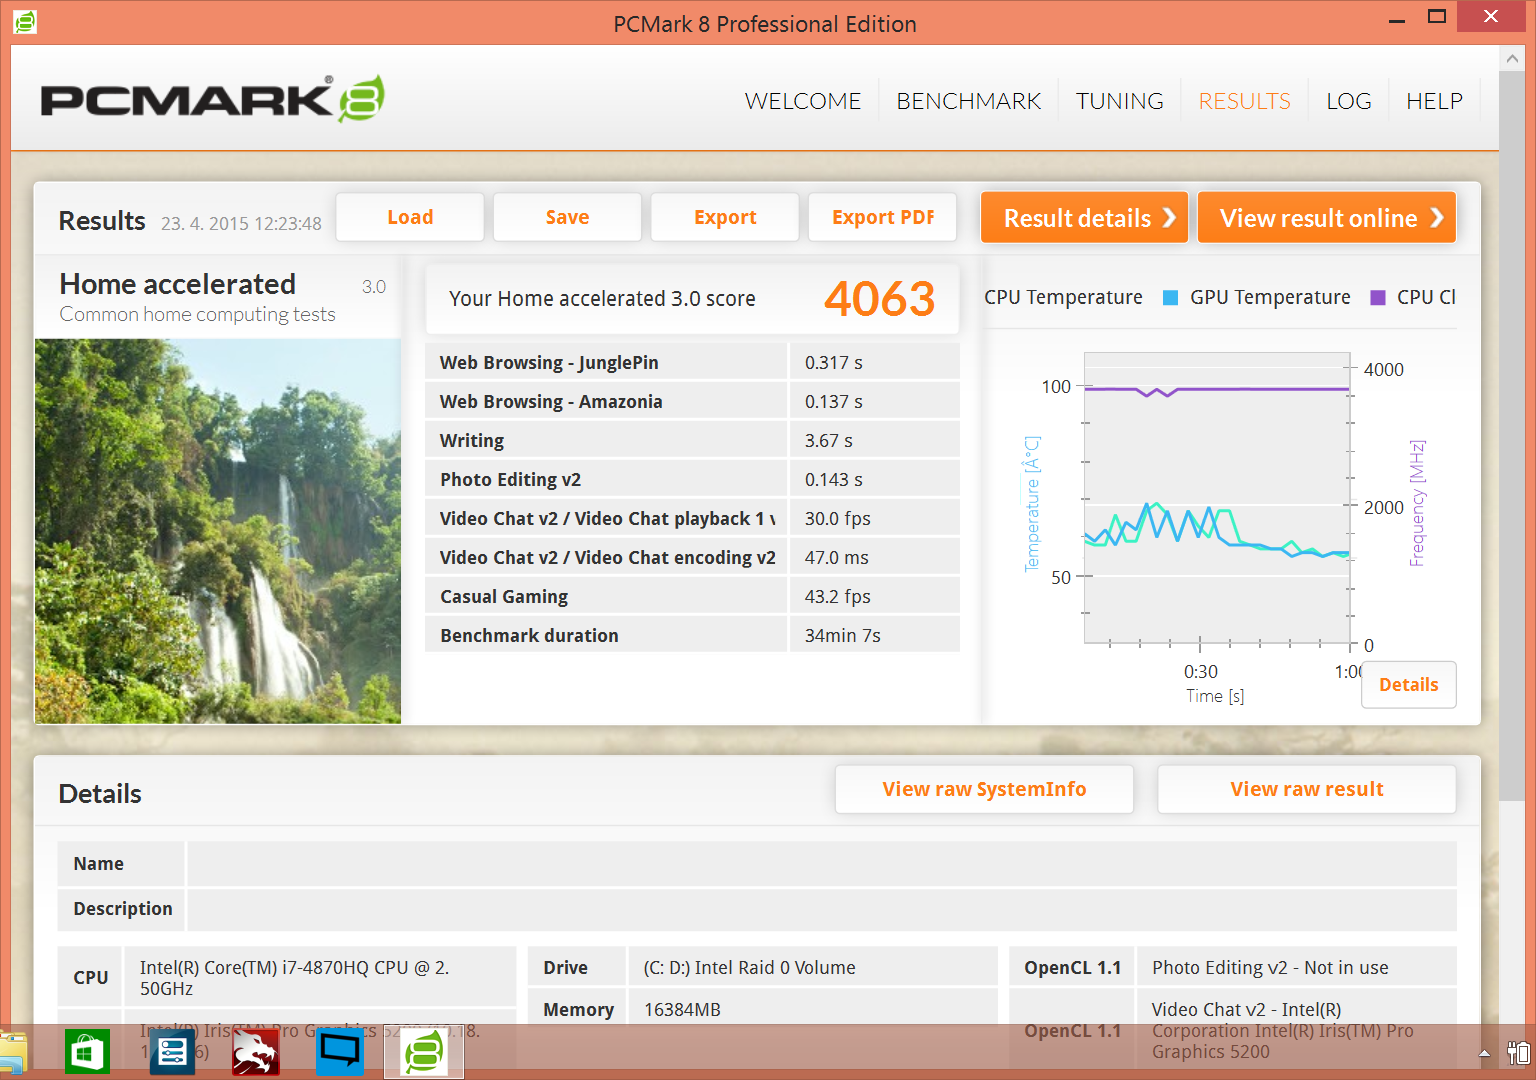This screenshot has height=1080, width=1536.
Task: Open the TUNING tab
Action: point(1119,101)
